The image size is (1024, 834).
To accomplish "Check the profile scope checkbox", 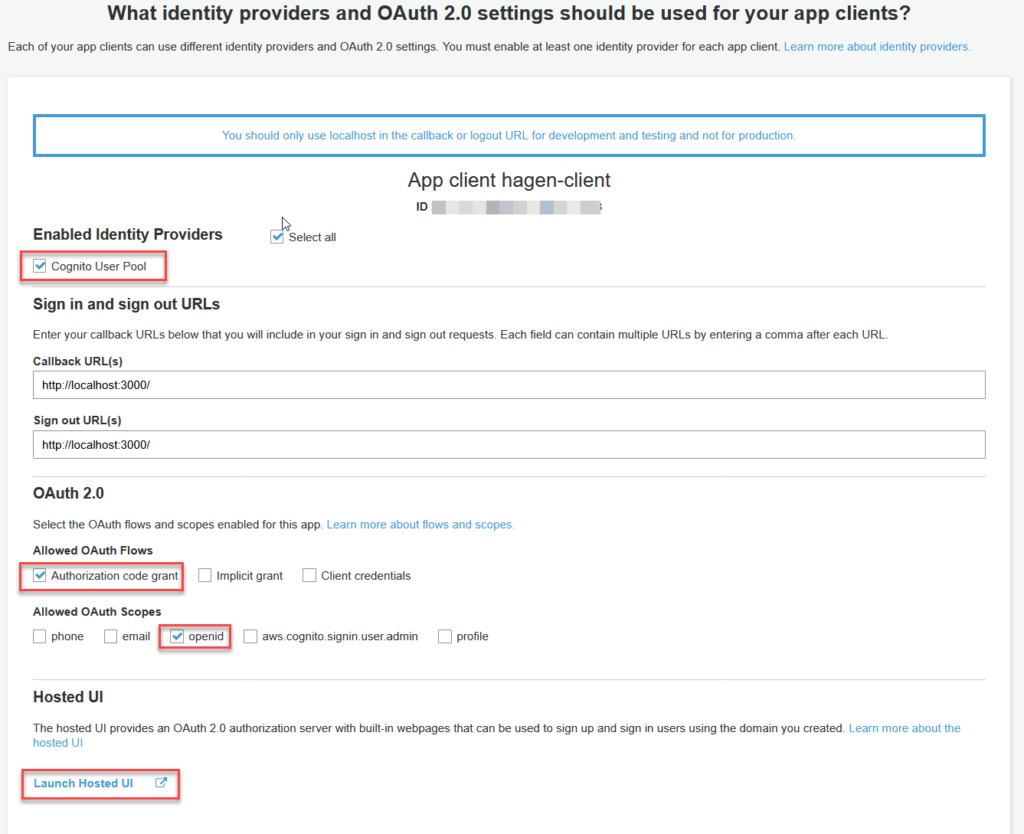I will 445,636.
